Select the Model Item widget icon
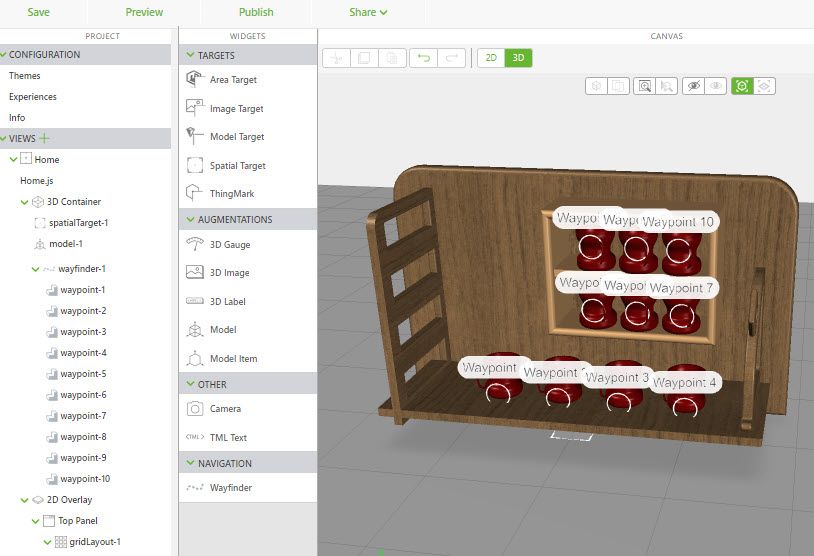The height and width of the screenshot is (556, 814). (195, 358)
